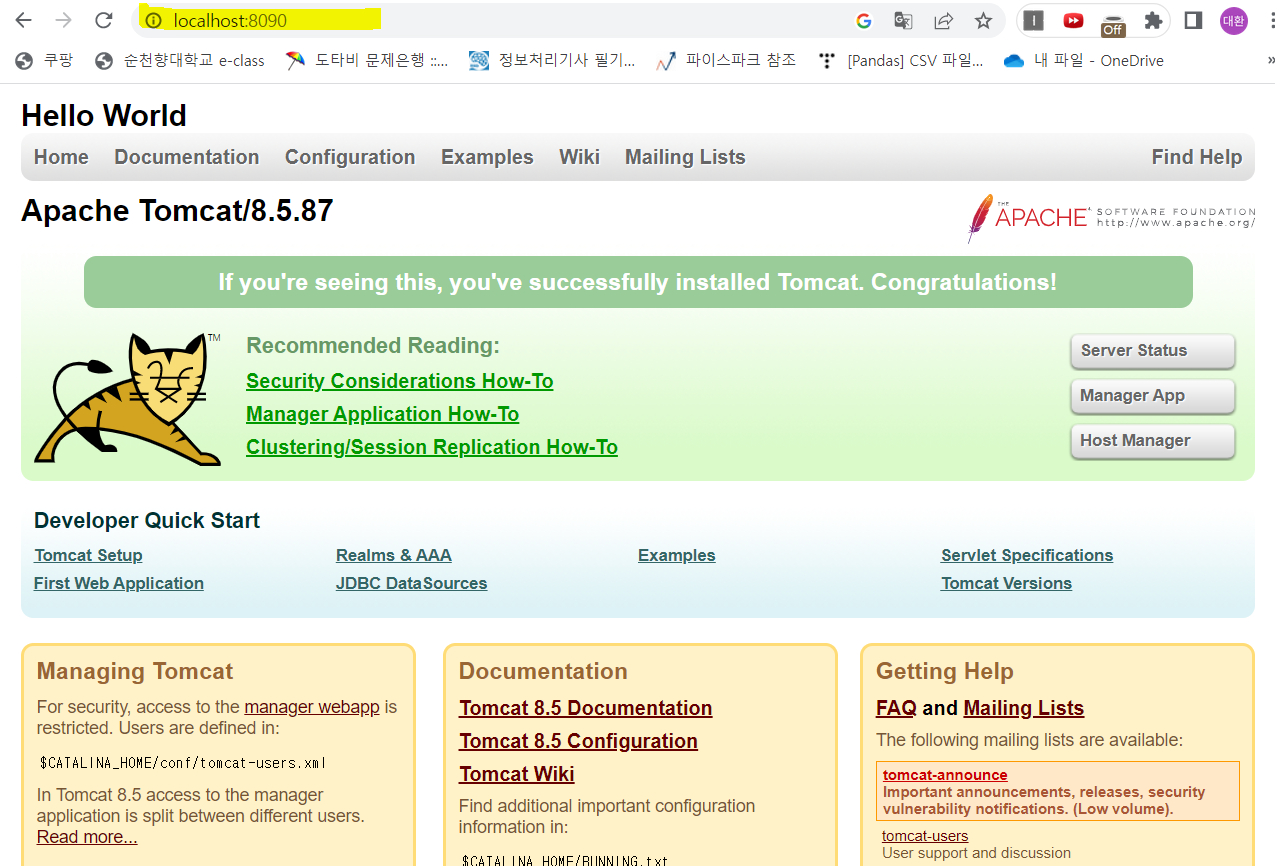Screen dimensions: 1275x866
Task: Open the Examples nav item
Action: 487,157
